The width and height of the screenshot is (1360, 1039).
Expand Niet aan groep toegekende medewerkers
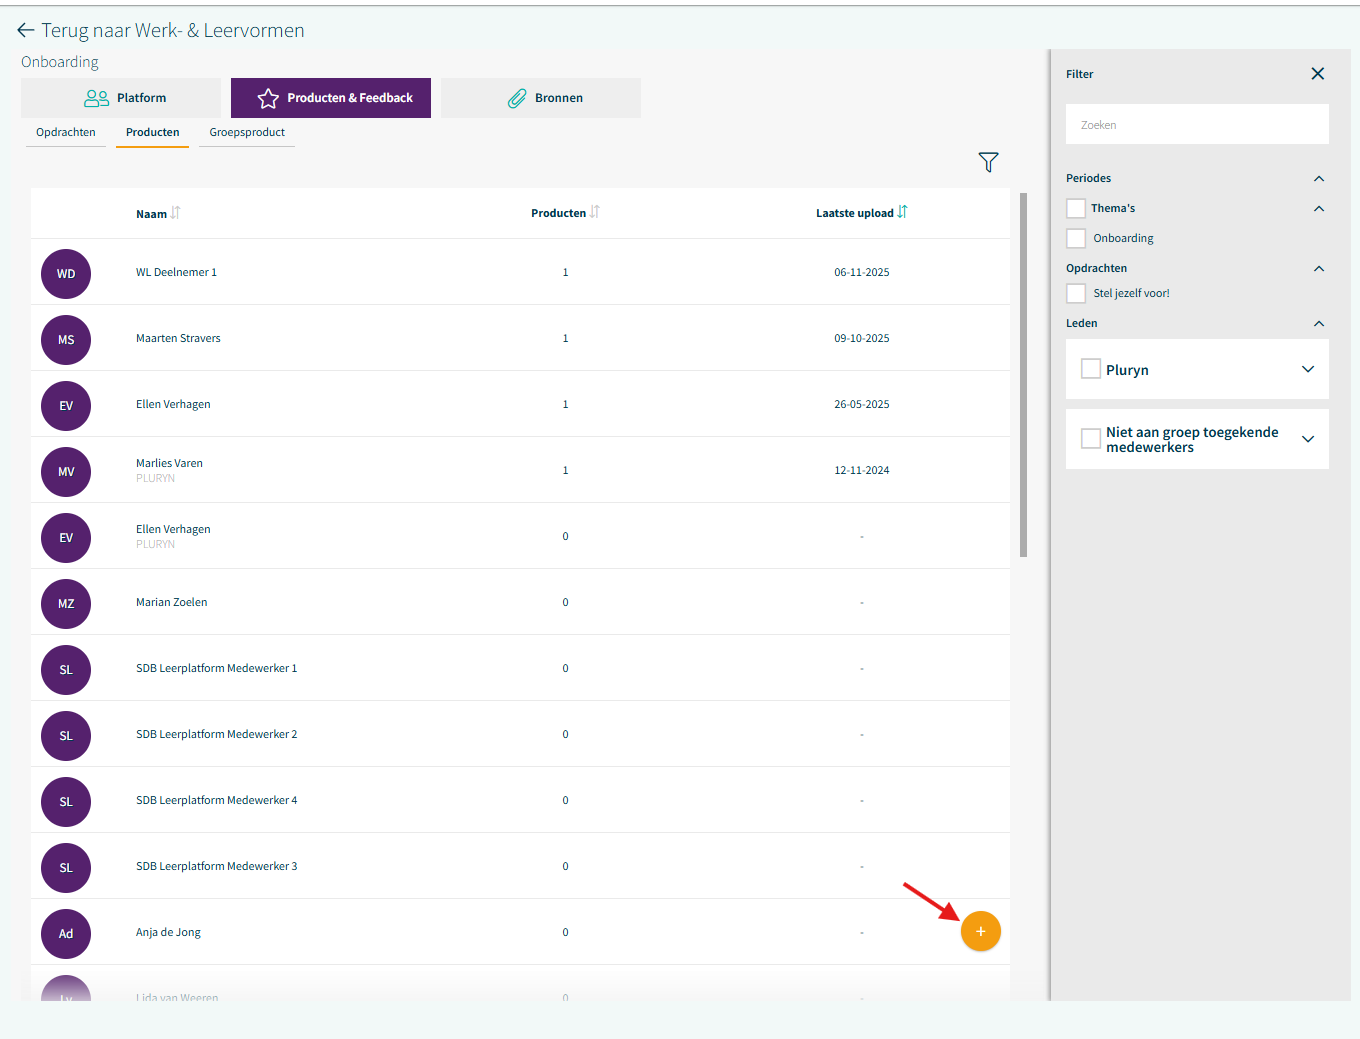1307,439
